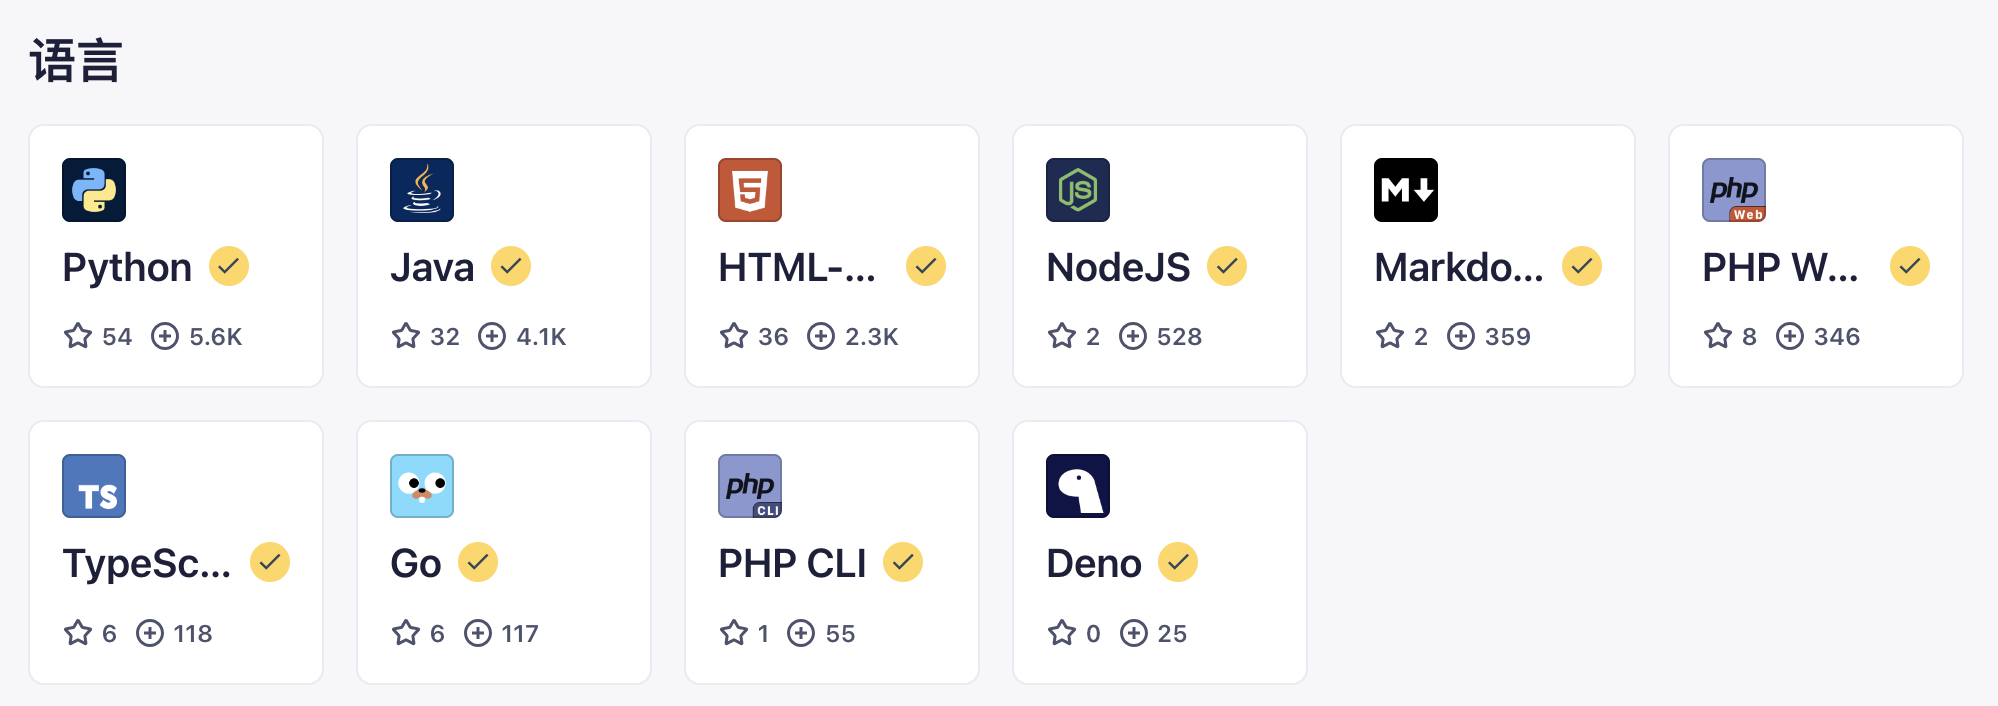Click the fork count icon on Java card
The image size is (1998, 706).
tap(492, 336)
